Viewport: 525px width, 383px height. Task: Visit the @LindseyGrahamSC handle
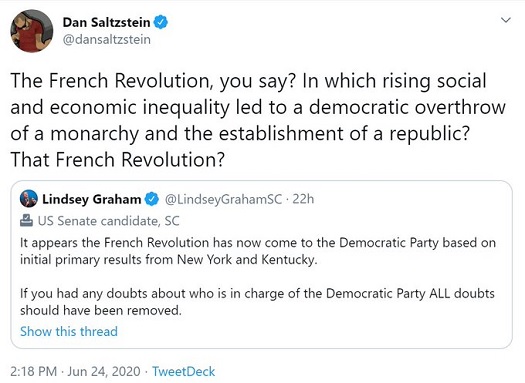223,199
